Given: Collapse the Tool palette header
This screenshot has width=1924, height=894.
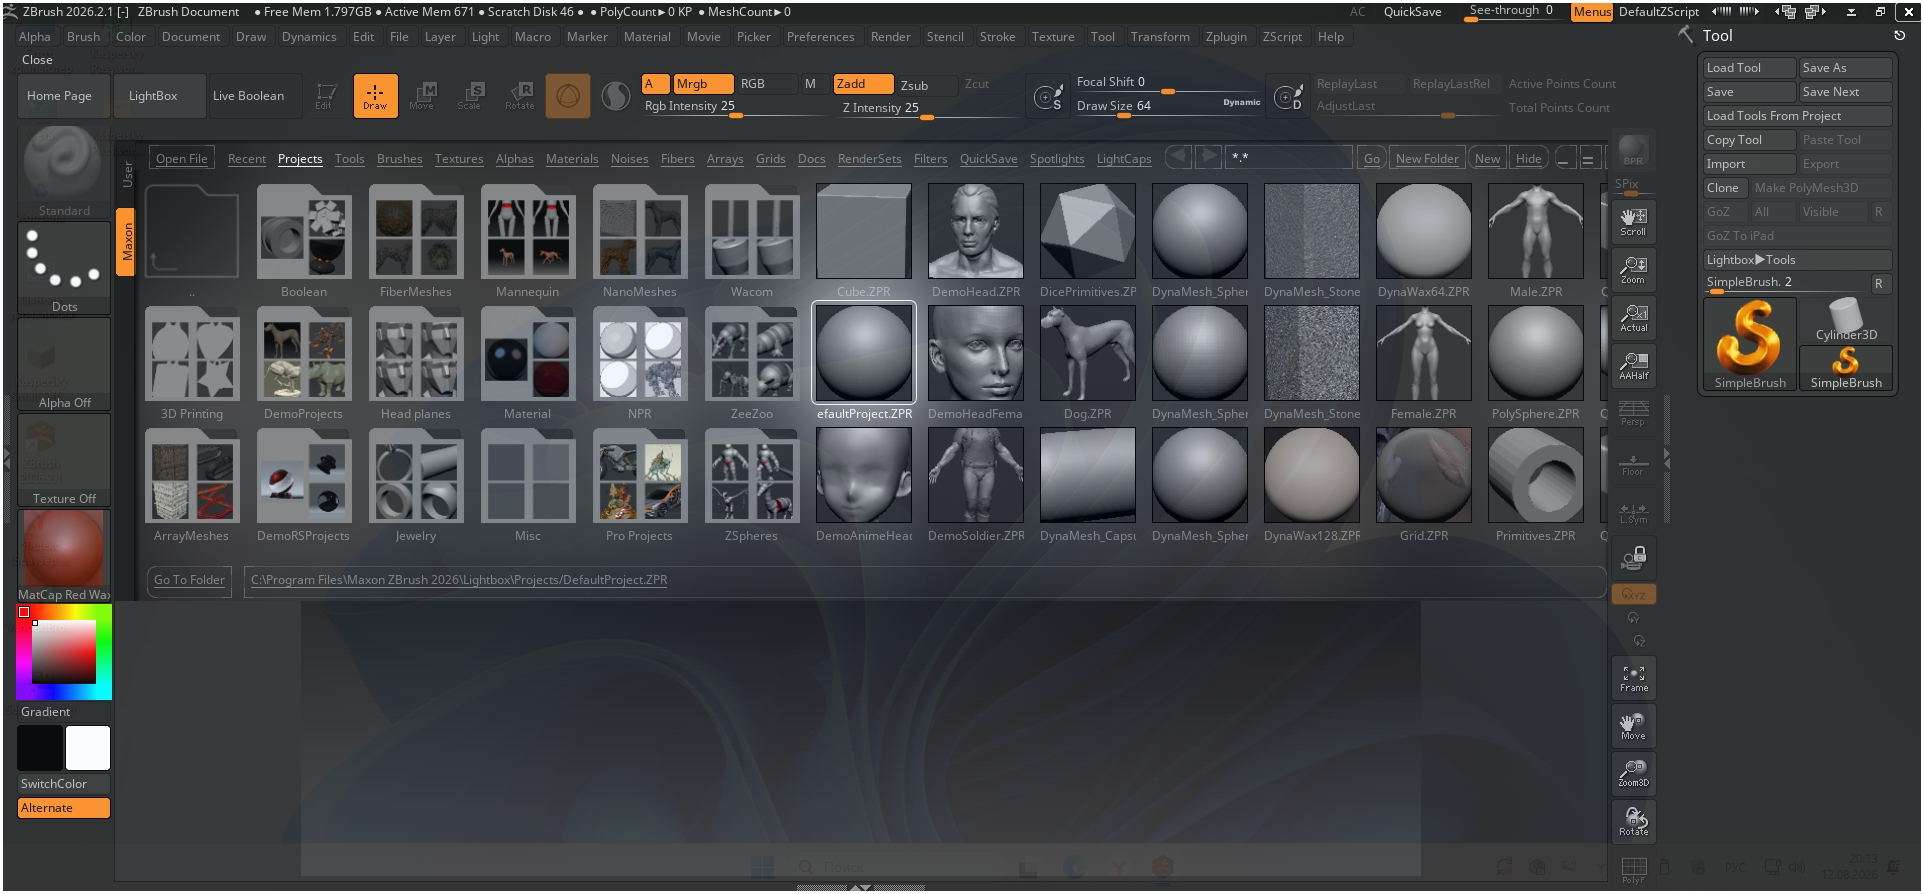Looking at the screenshot, I should click(x=1717, y=36).
